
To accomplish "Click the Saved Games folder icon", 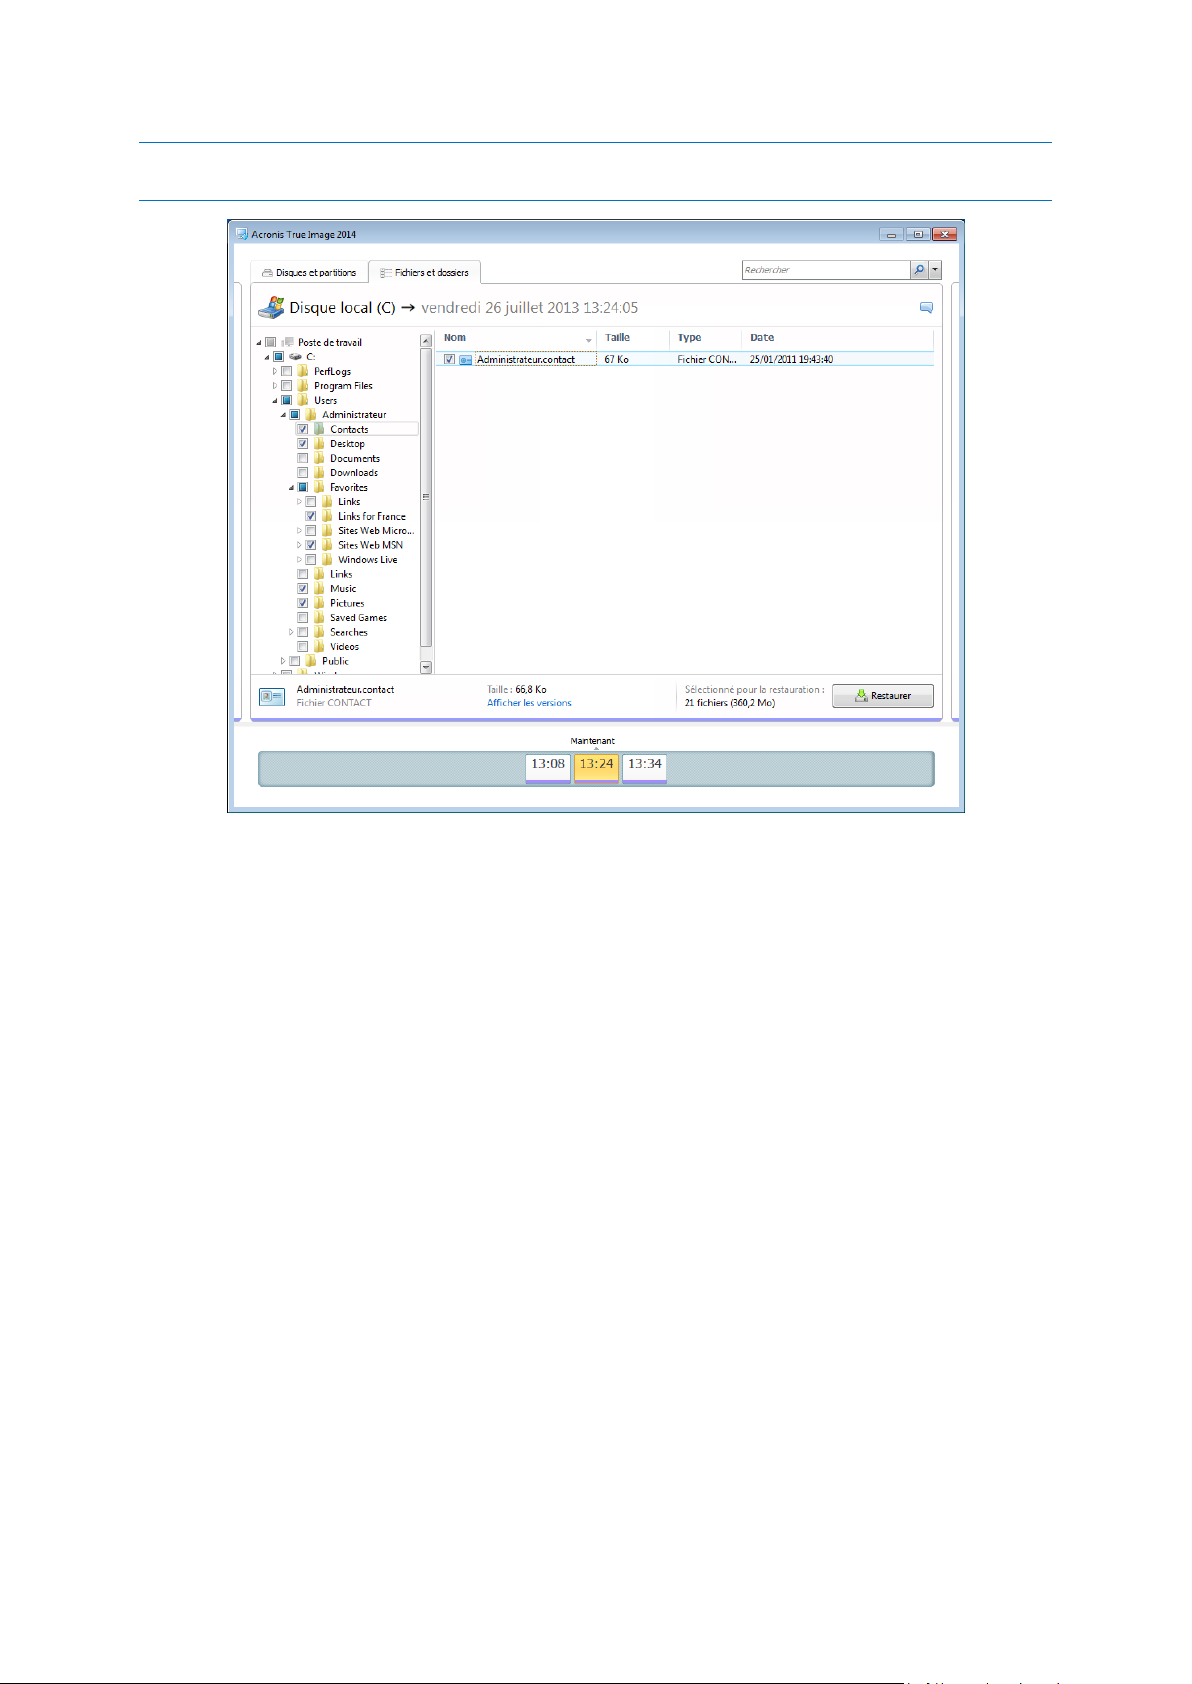I will pyautogui.click(x=319, y=618).
